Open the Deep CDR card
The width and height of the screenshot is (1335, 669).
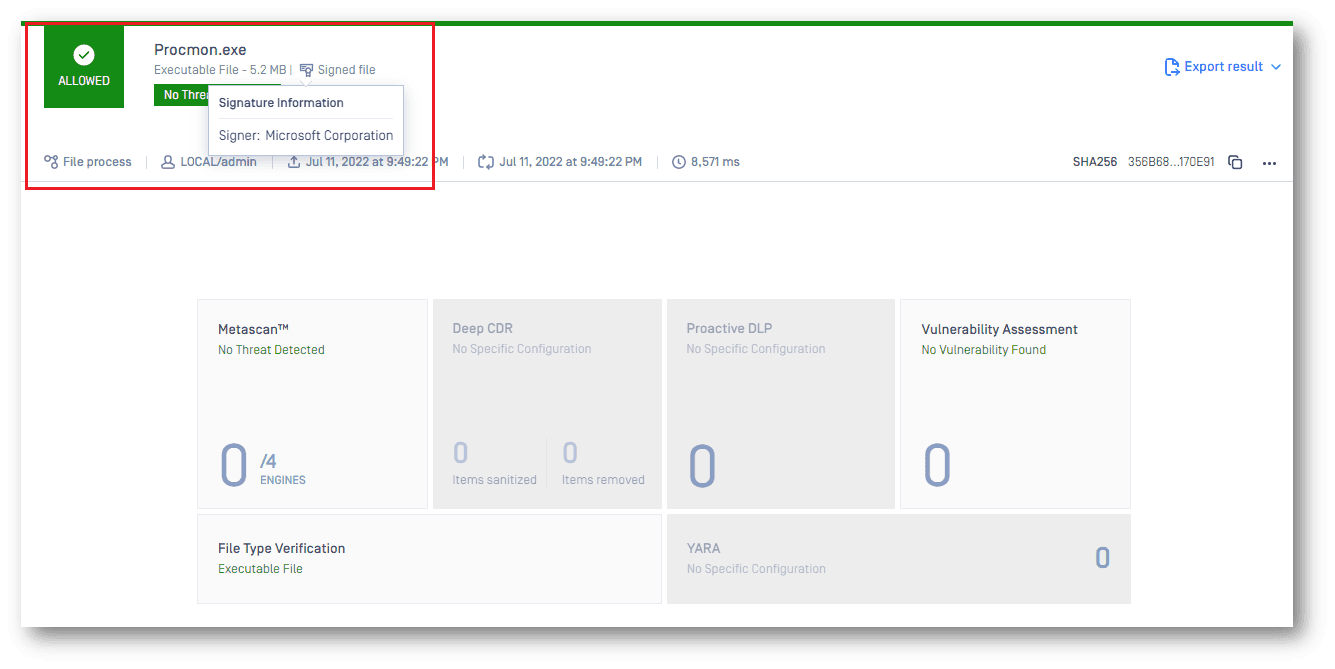pos(547,404)
